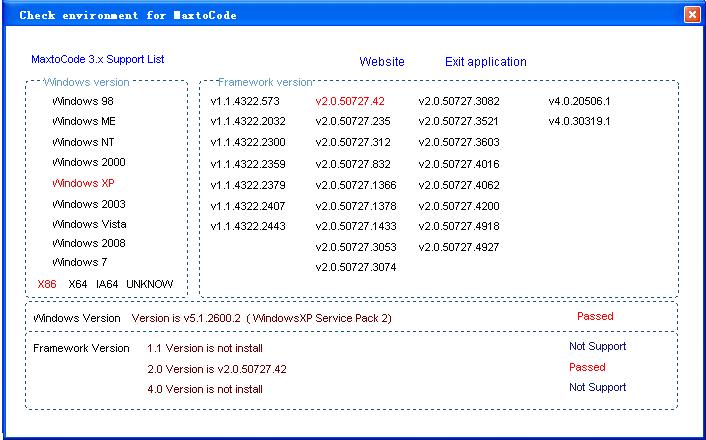The image size is (706, 440).
Task: Click framework version v2.0.50727.3521
Action: (458, 122)
